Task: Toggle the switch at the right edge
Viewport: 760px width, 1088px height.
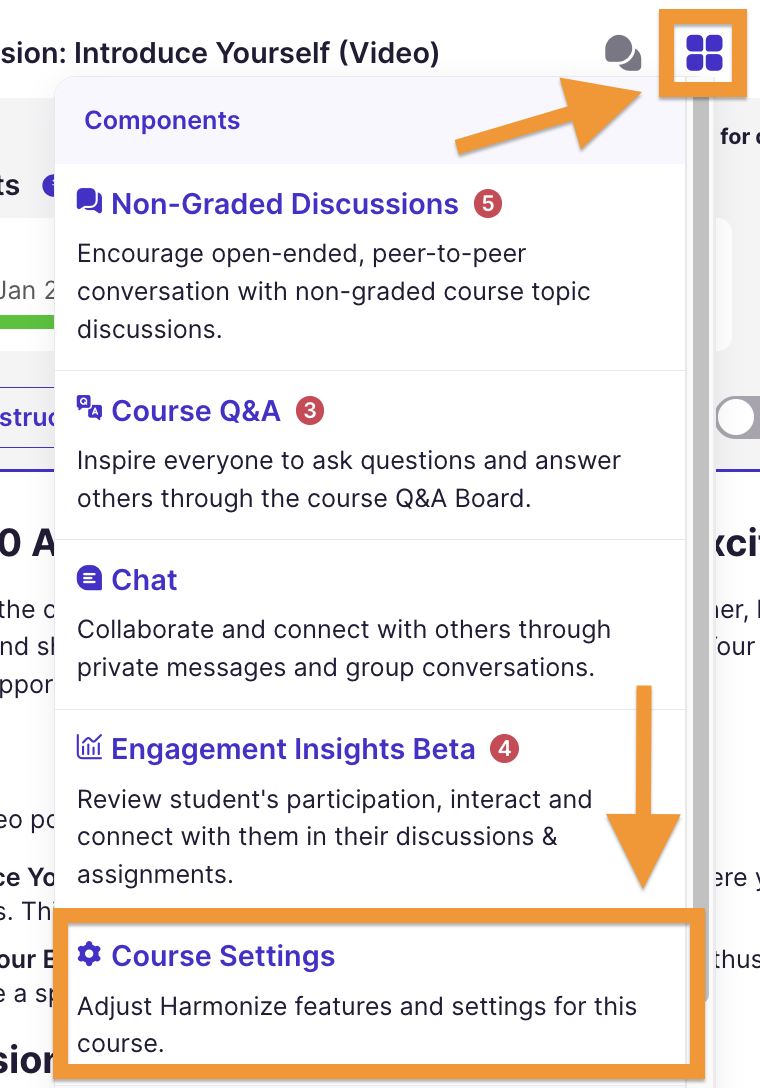Action: 738,418
